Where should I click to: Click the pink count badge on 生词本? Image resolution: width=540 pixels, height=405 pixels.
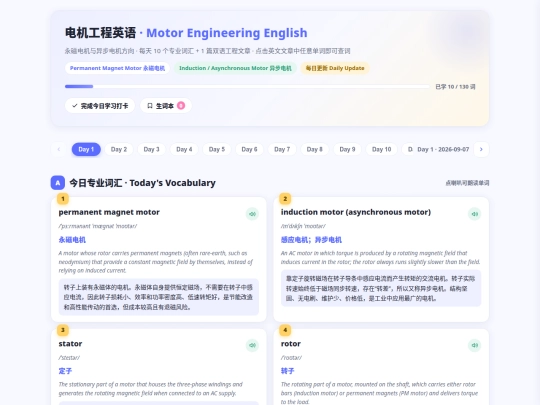click(x=181, y=106)
